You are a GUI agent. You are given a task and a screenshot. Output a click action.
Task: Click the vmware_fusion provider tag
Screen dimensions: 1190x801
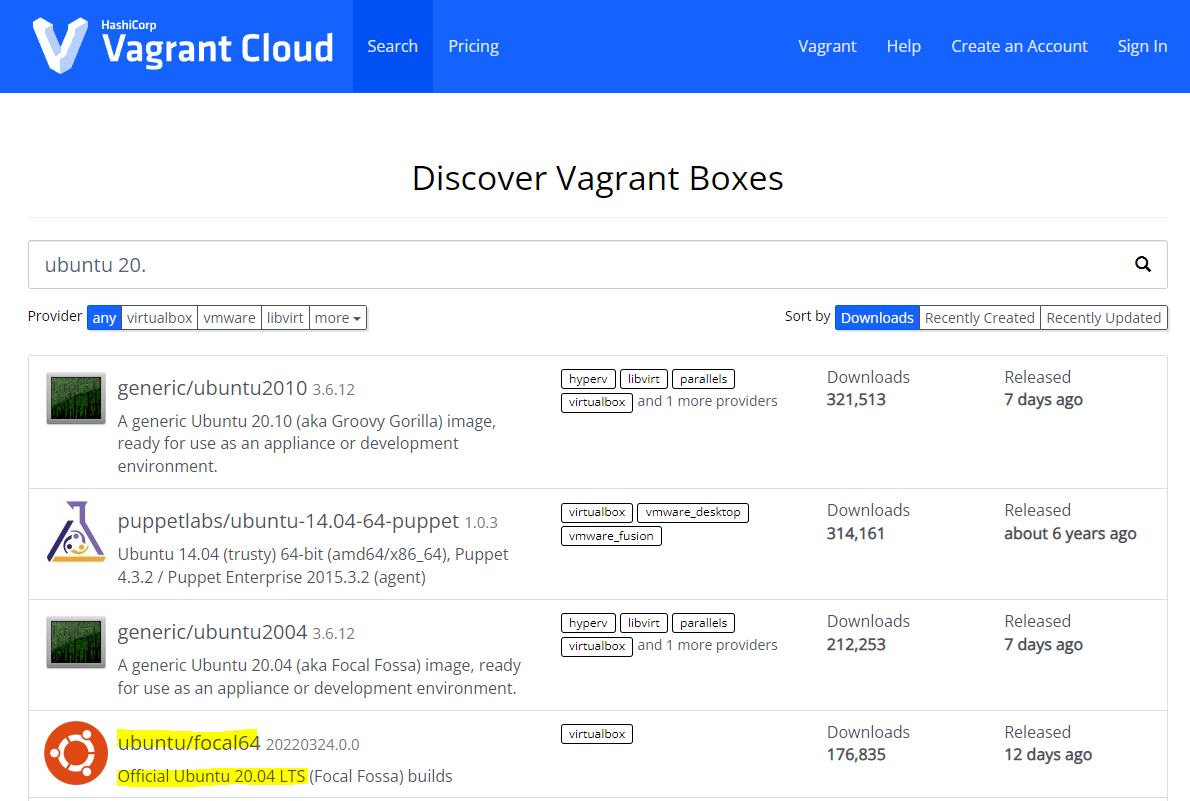[x=611, y=536]
